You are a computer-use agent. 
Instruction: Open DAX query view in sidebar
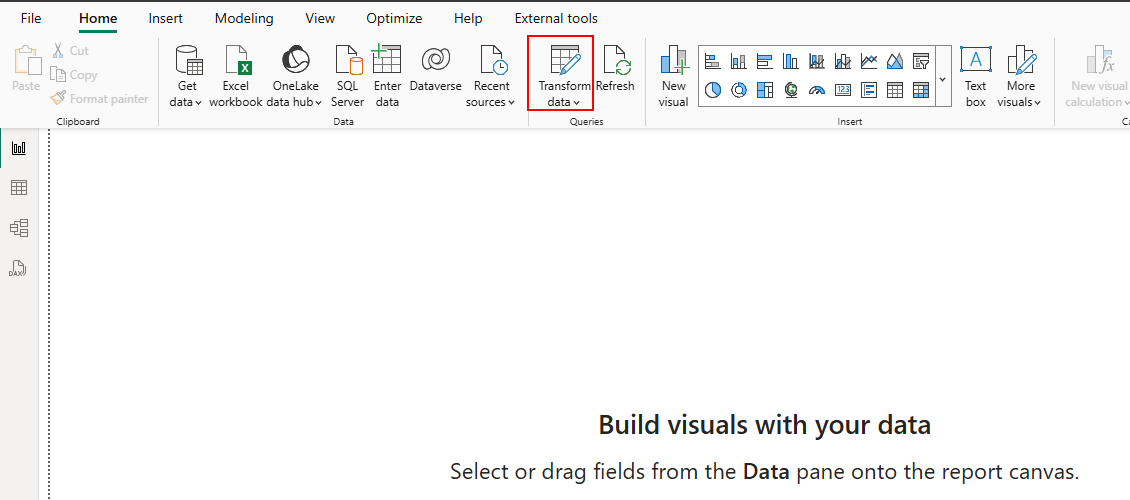click(x=19, y=269)
